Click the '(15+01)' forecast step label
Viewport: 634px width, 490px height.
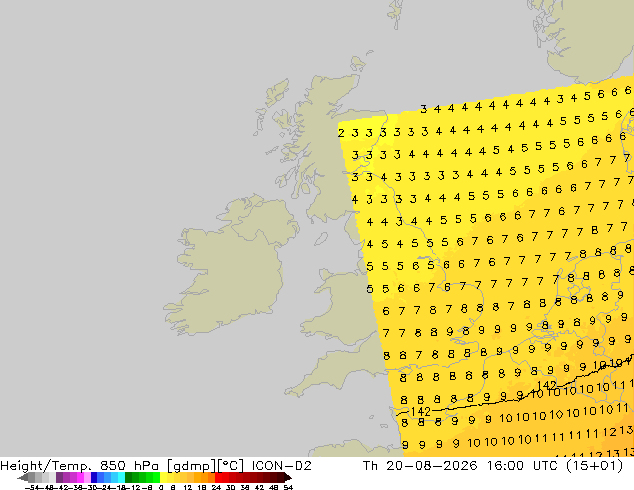point(594,466)
